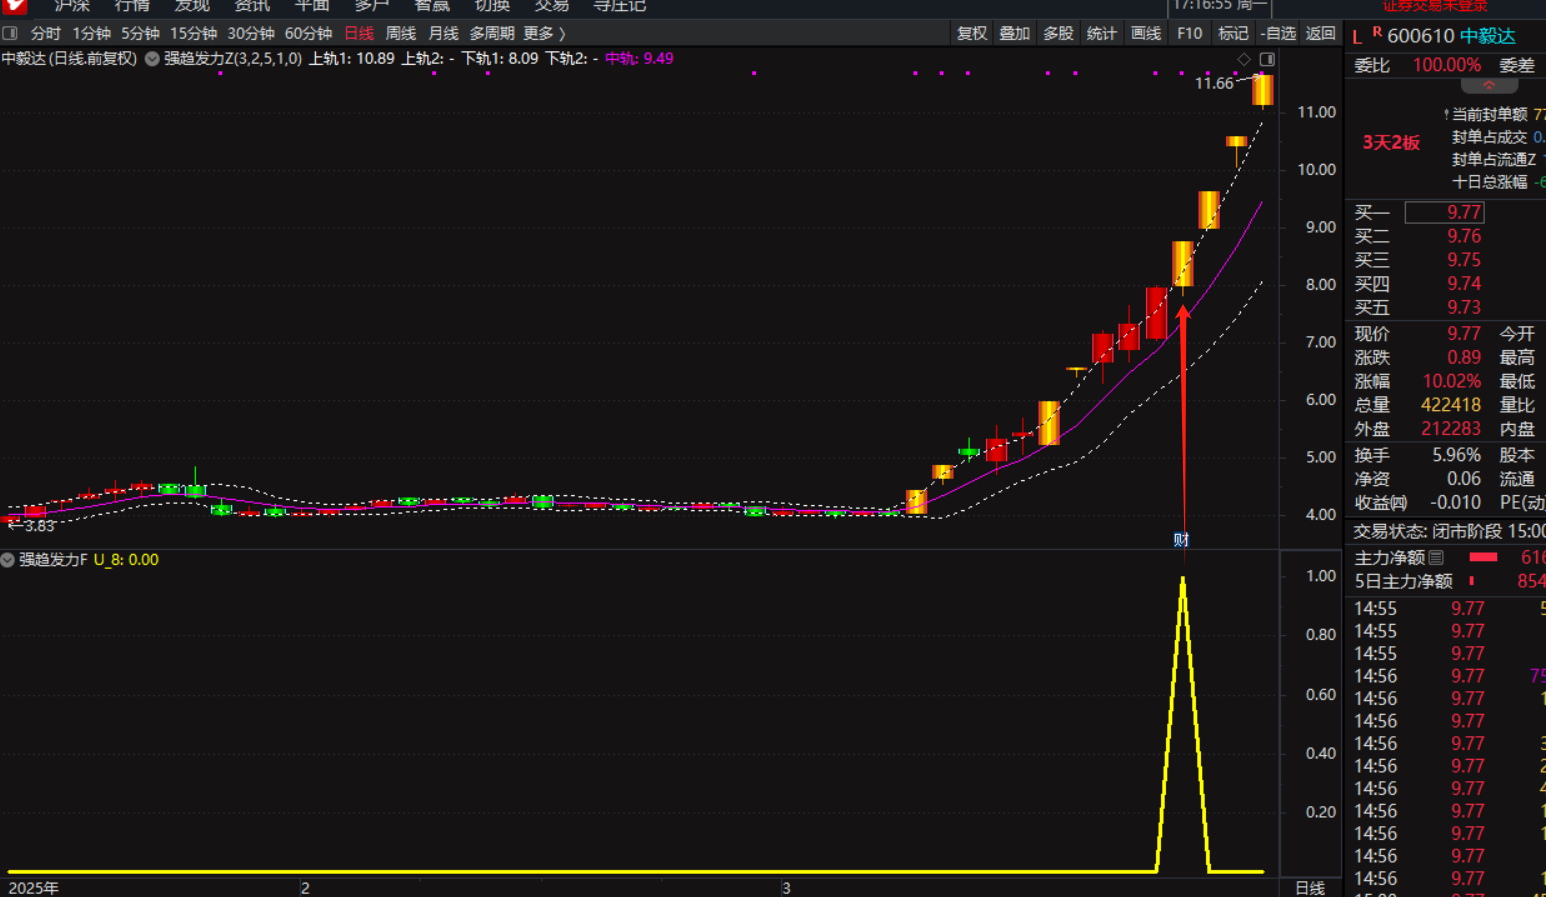Image resolution: width=1546 pixels, height=897 pixels.
Task: Expand 强趋发力Z indicator dropdown arrow
Action: point(152,59)
